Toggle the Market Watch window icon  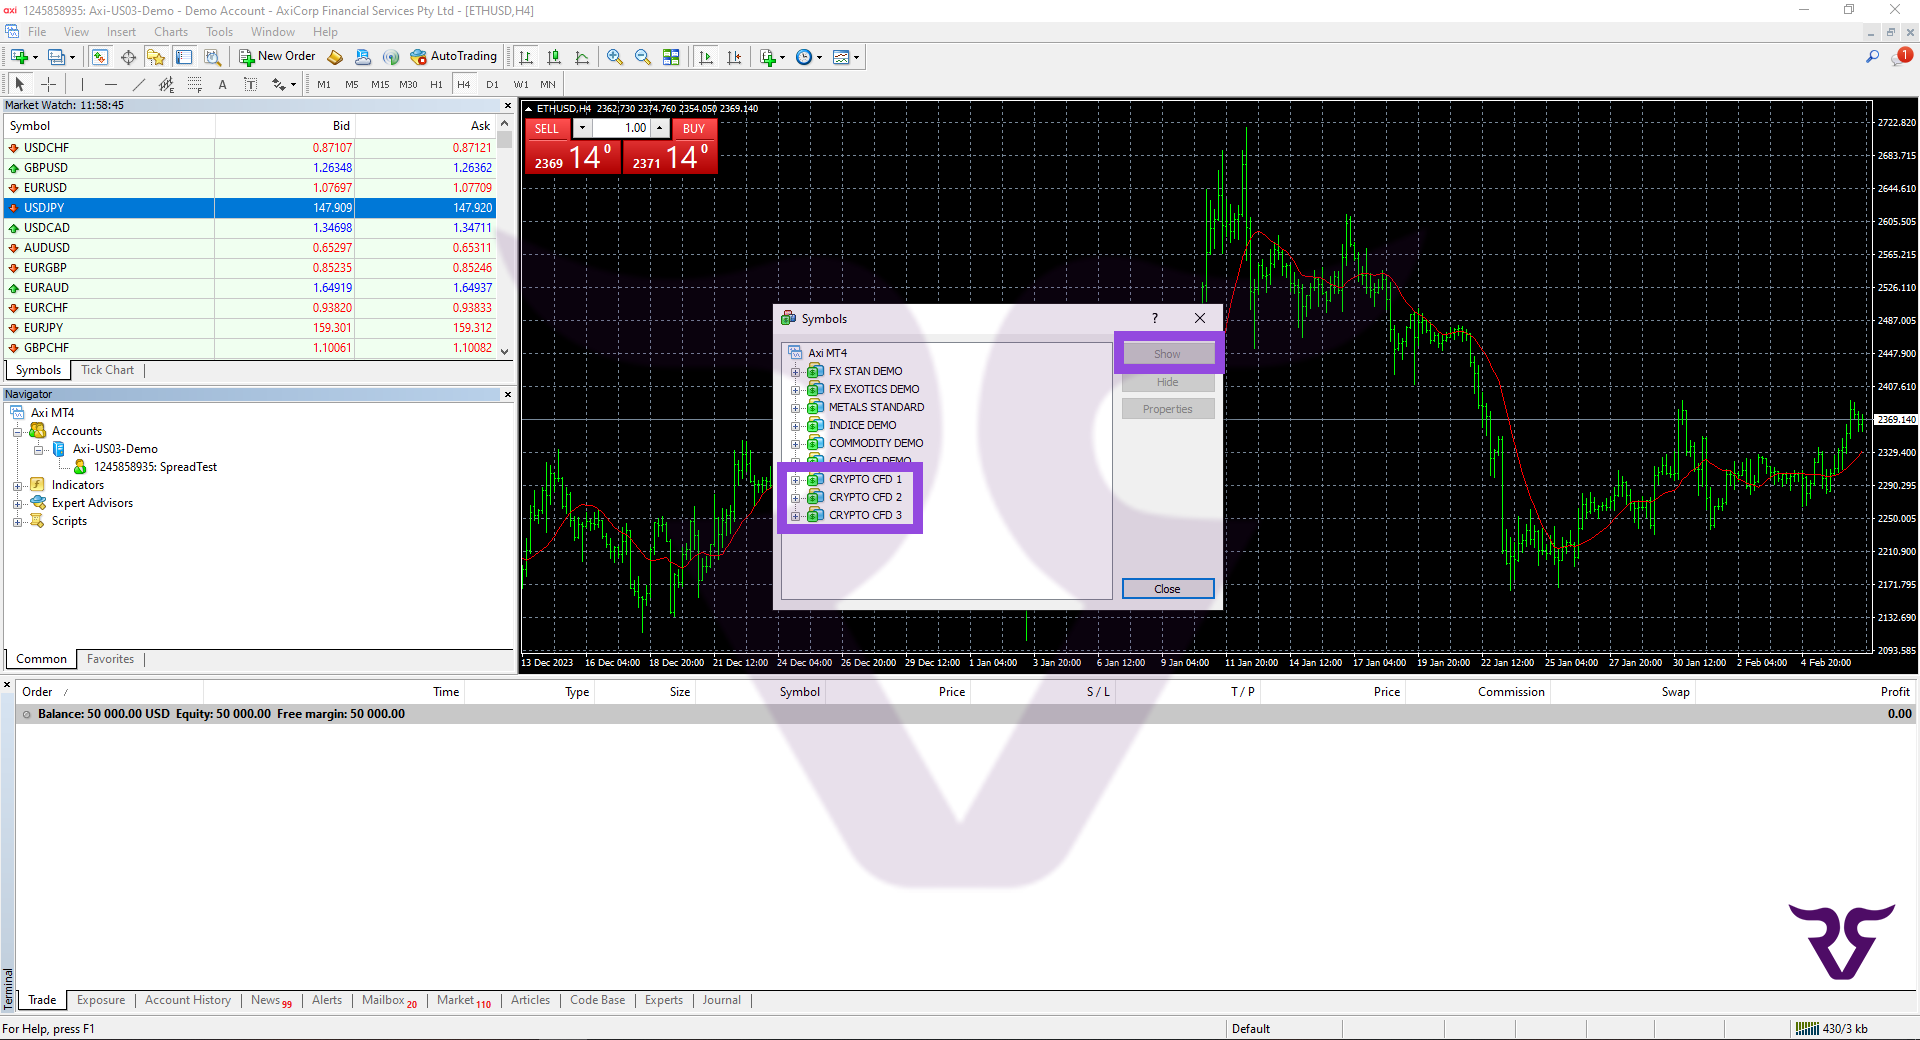100,57
